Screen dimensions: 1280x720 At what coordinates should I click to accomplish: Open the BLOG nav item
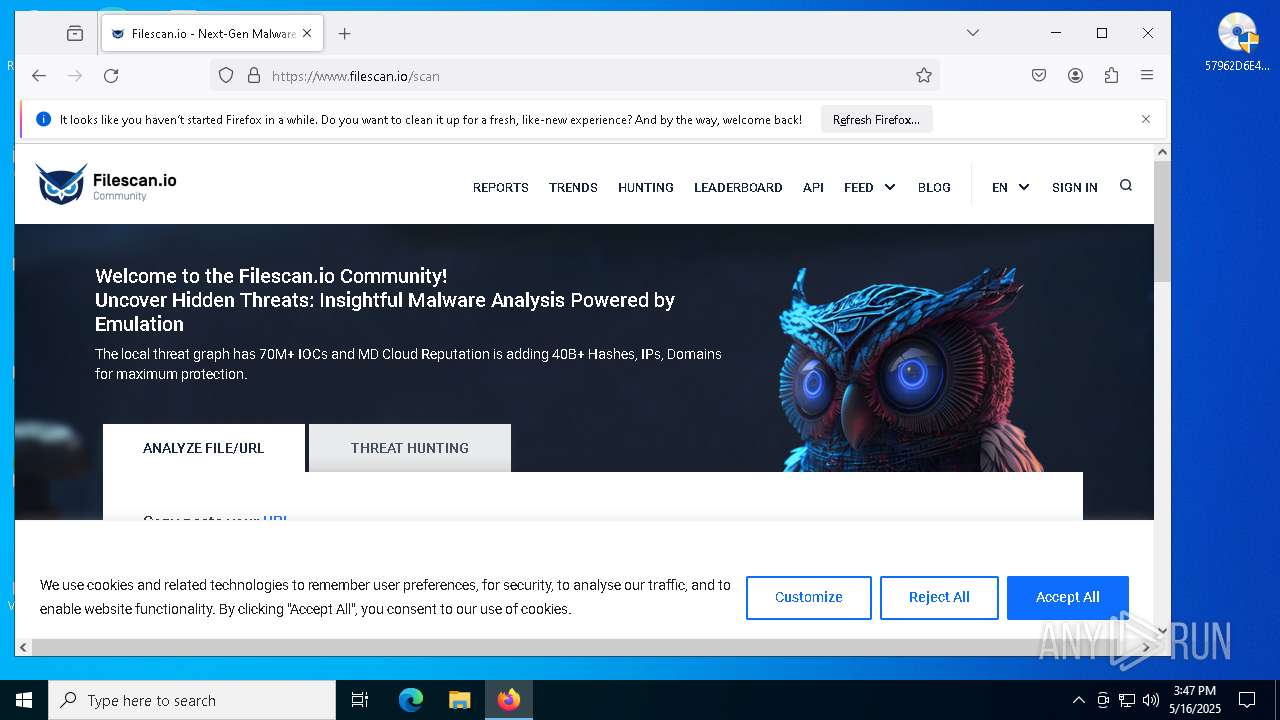pos(934,187)
